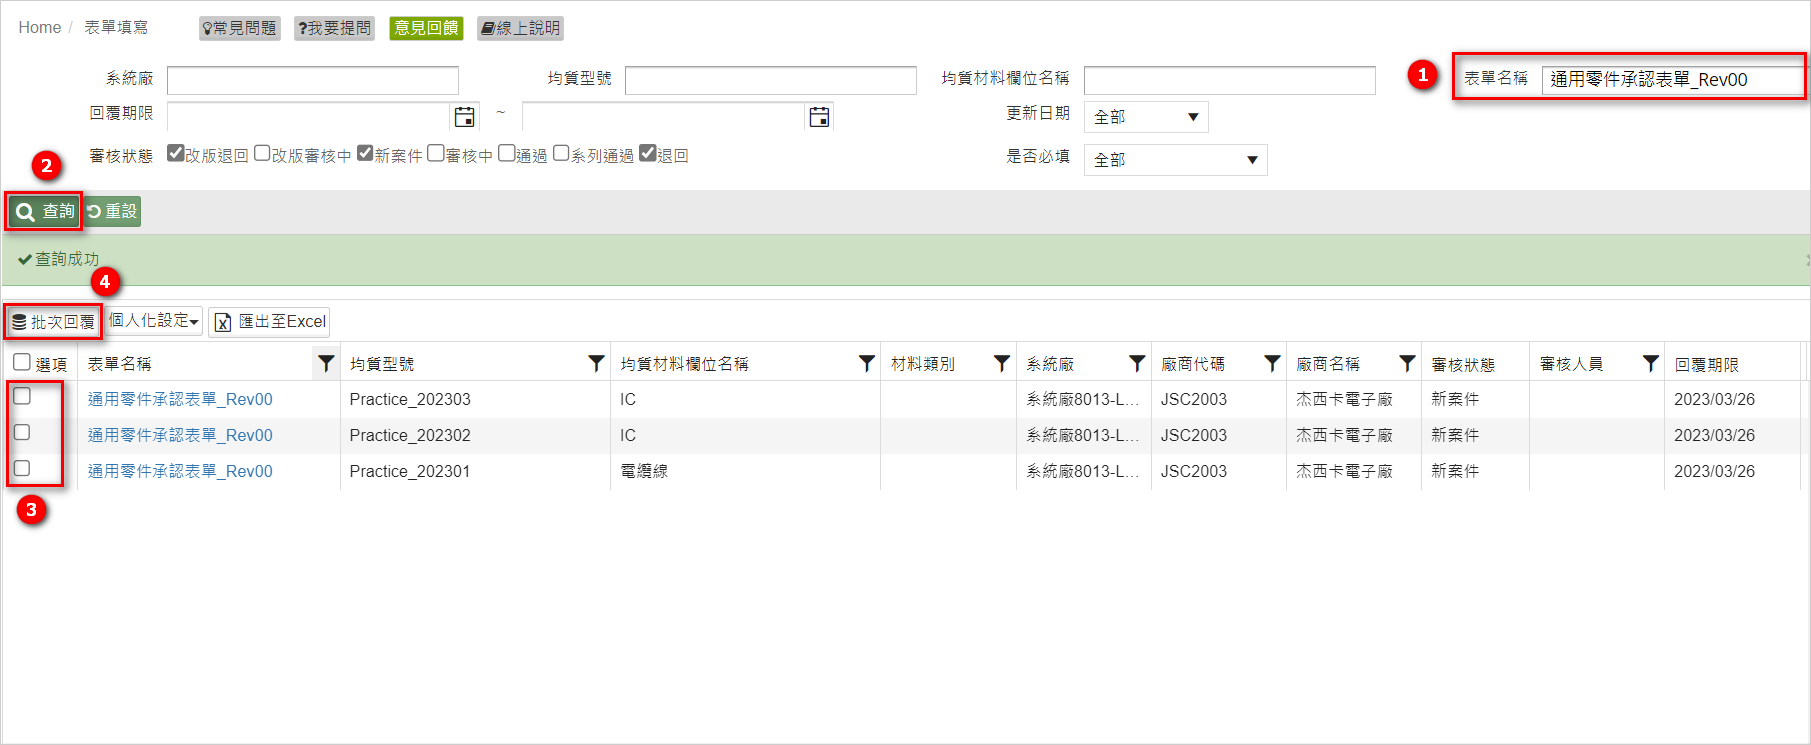Open the 是否必填 dropdown

[1175, 160]
